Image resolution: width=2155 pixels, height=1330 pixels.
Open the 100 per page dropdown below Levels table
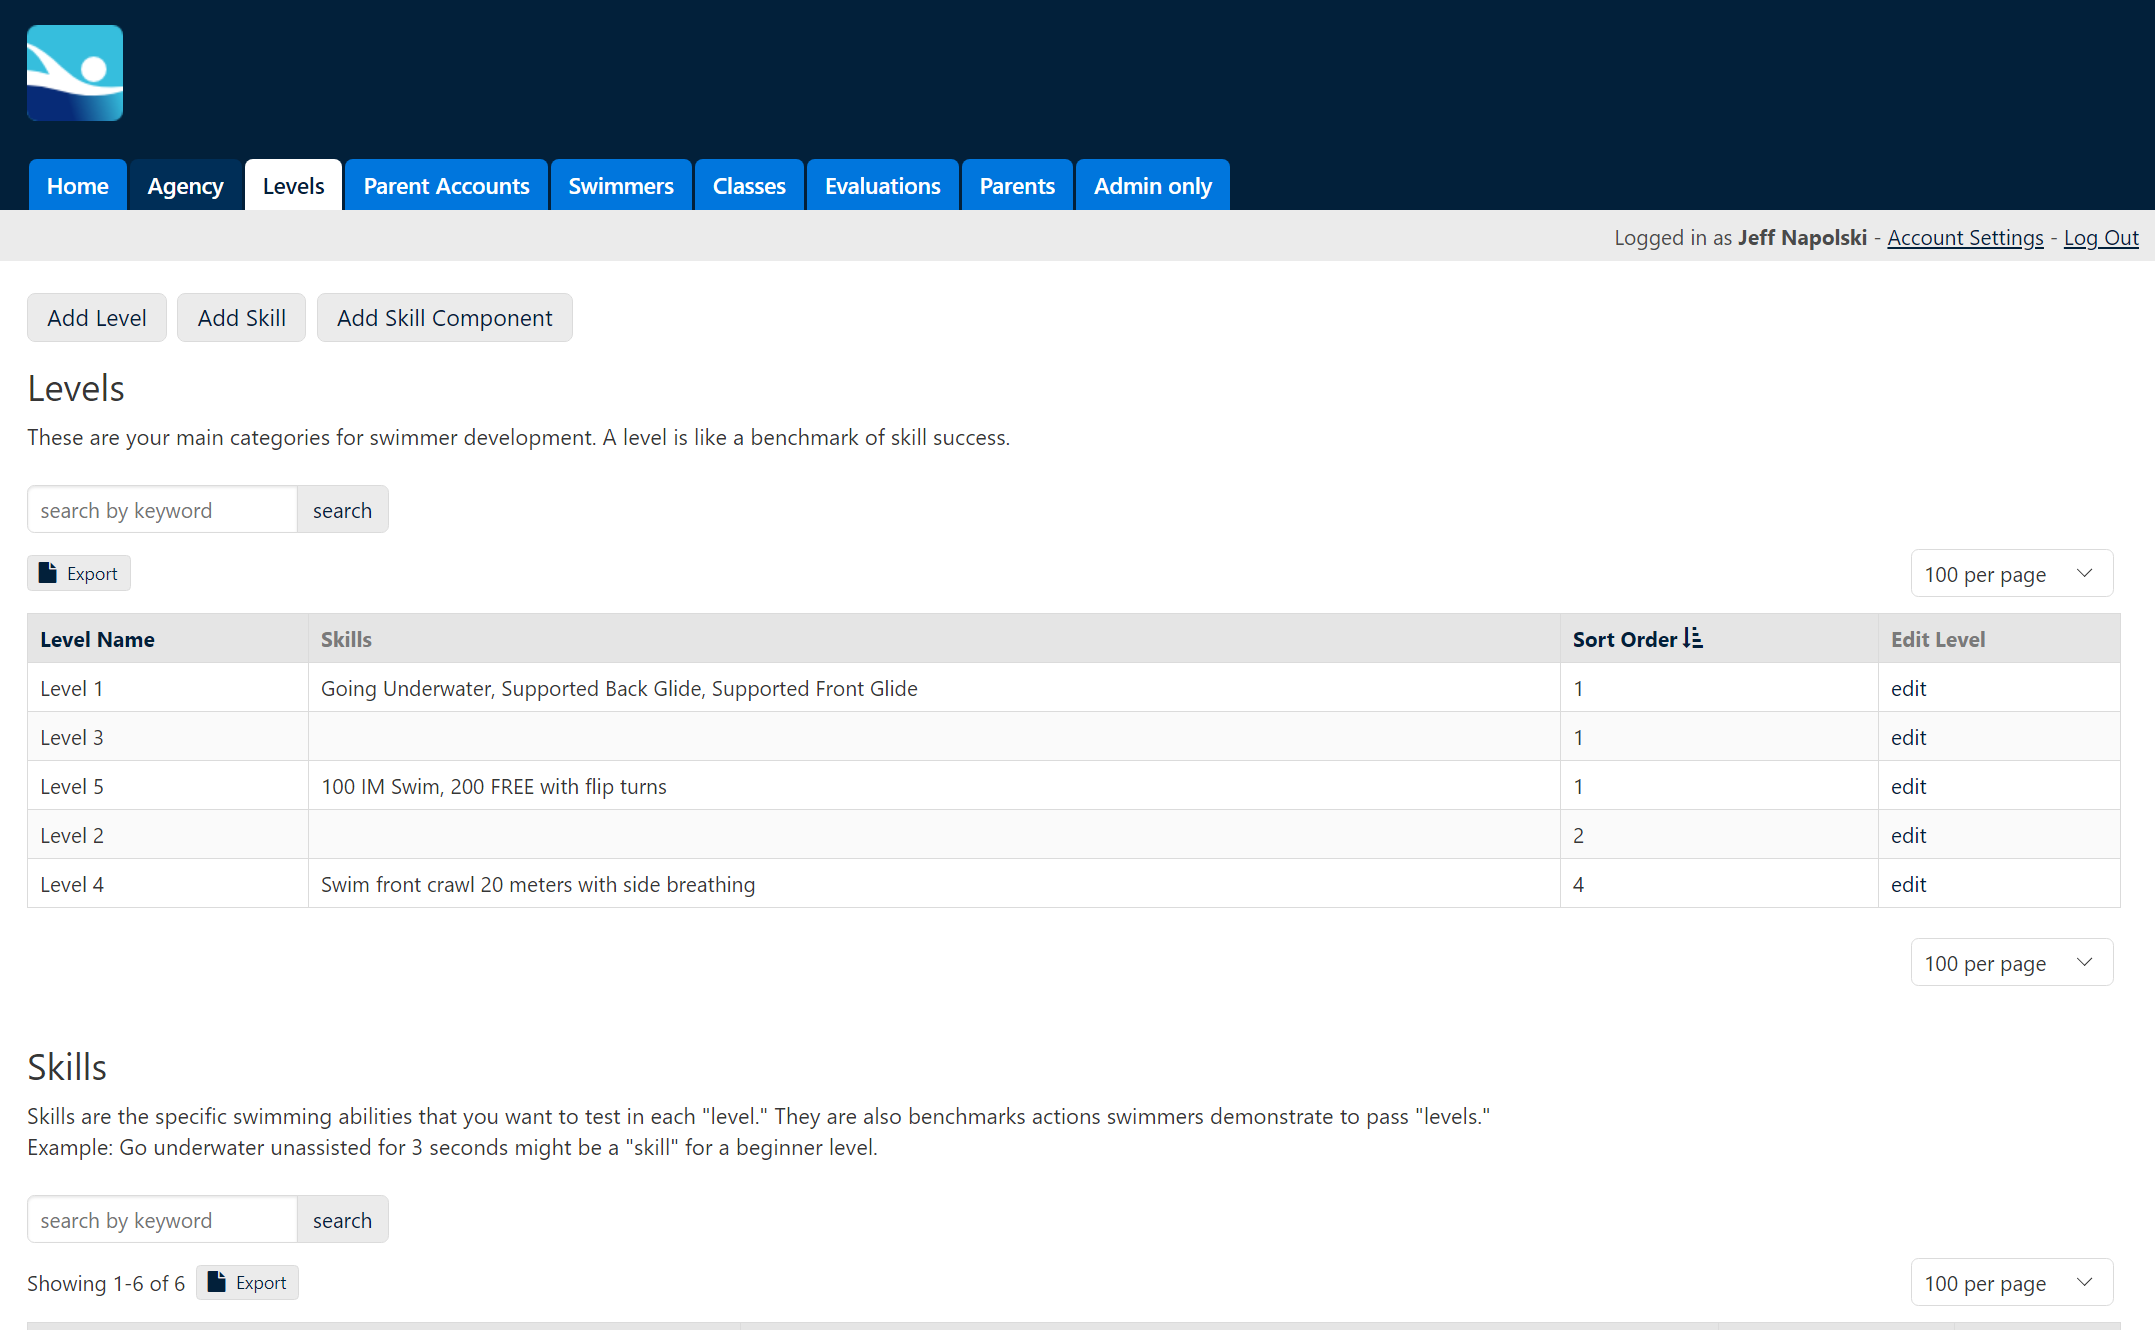click(x=2011, y=963)
